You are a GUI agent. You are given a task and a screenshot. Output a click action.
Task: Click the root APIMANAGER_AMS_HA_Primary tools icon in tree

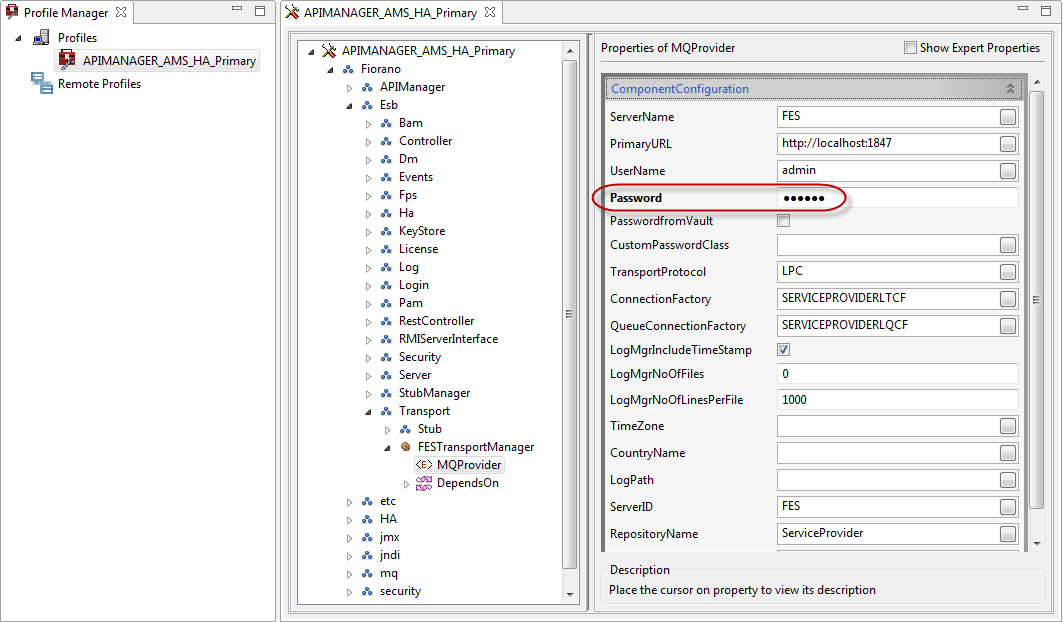tap(329, 51)
